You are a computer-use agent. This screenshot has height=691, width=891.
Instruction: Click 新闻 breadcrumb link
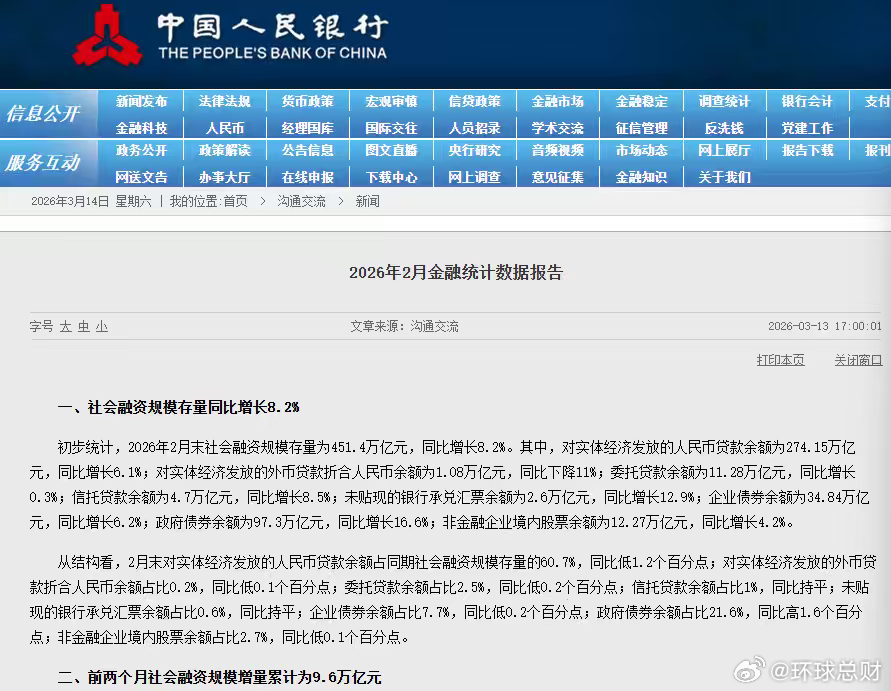coord(367,201)
